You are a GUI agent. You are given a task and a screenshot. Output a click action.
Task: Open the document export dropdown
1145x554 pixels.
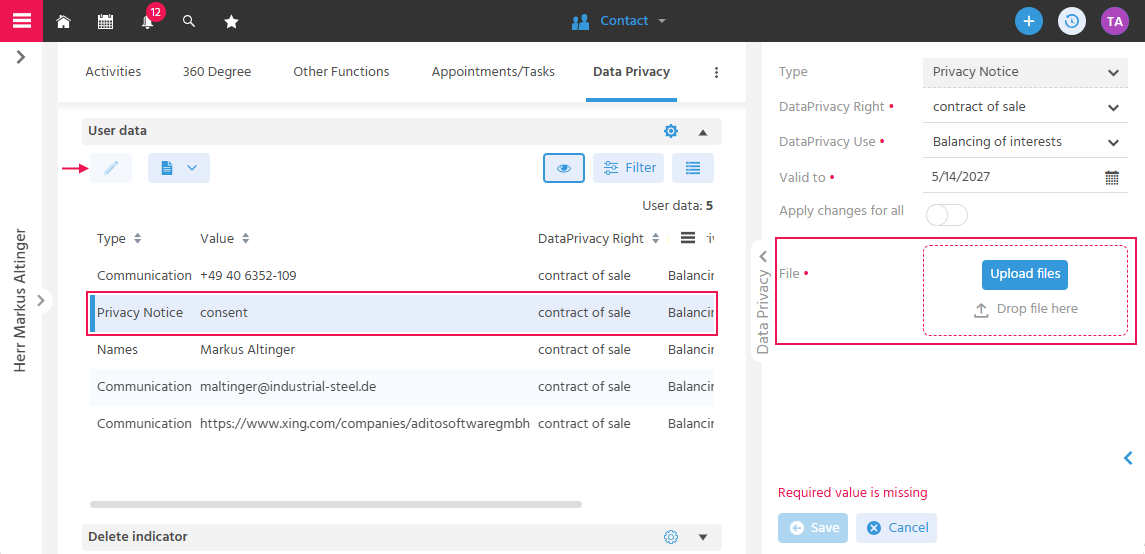[179, 168]
